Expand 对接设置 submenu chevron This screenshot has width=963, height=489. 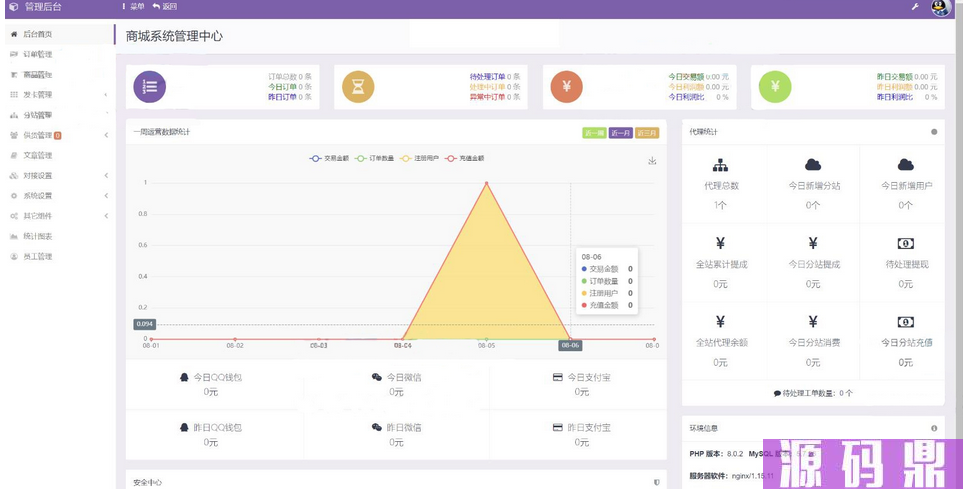[106, 176]
